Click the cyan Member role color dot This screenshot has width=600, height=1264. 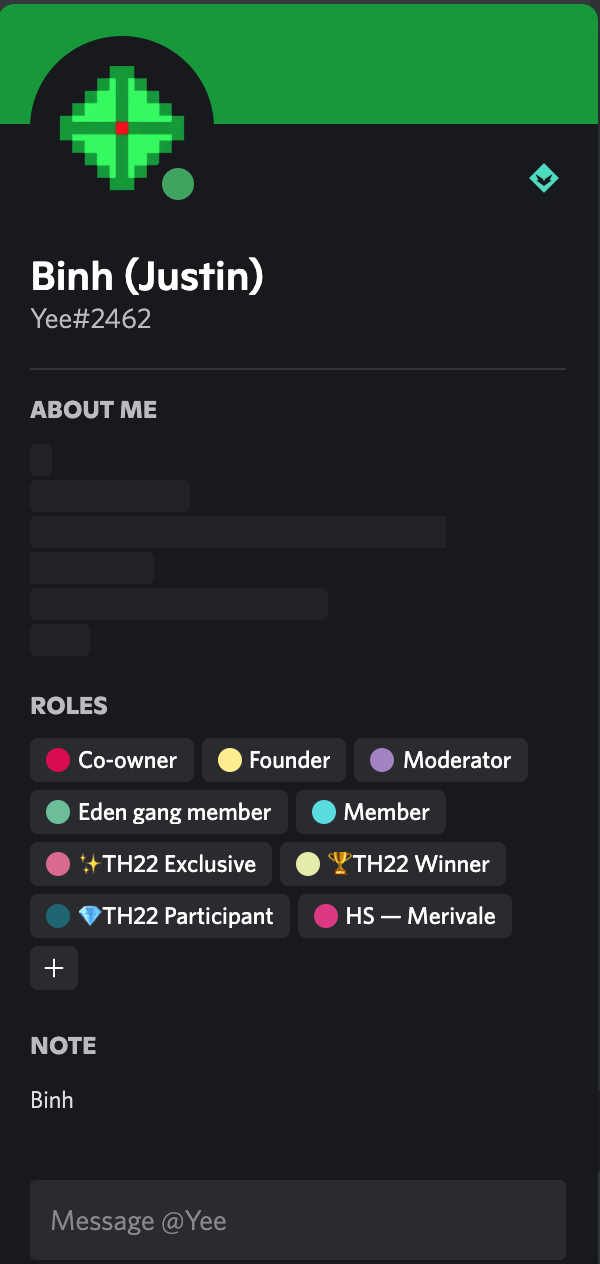coord(323,812)
